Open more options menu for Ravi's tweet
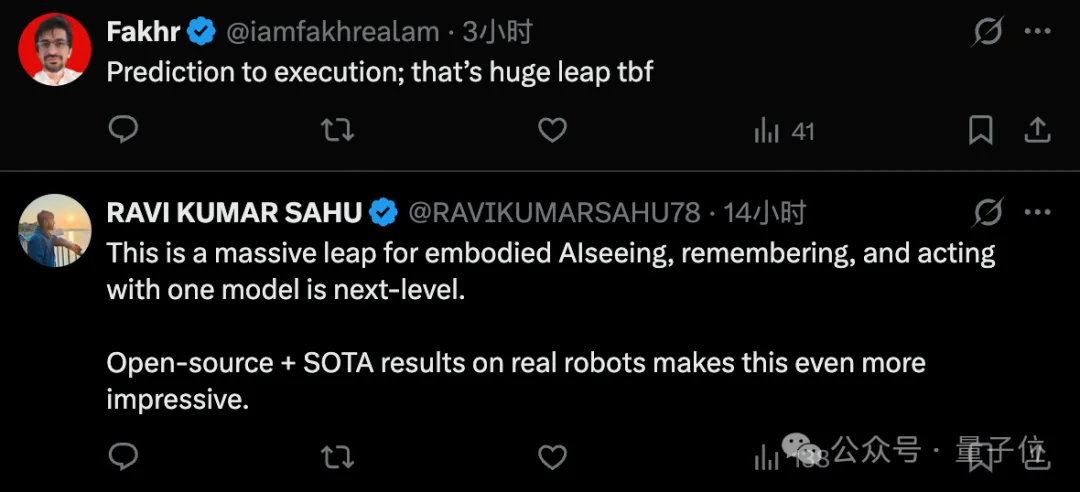Image resolution: width=1080 pixels, height=492 pixels. tap(1038, 212)
